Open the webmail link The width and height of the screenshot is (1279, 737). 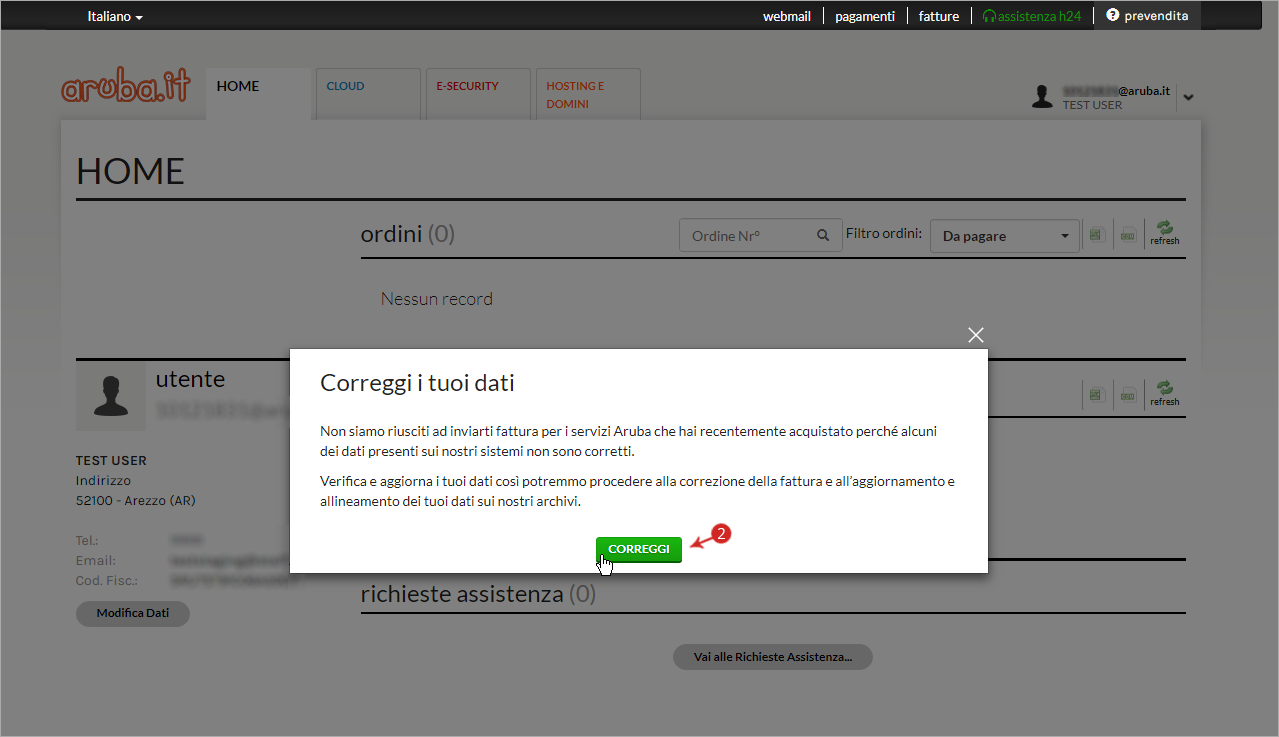[x=786, y=16]
